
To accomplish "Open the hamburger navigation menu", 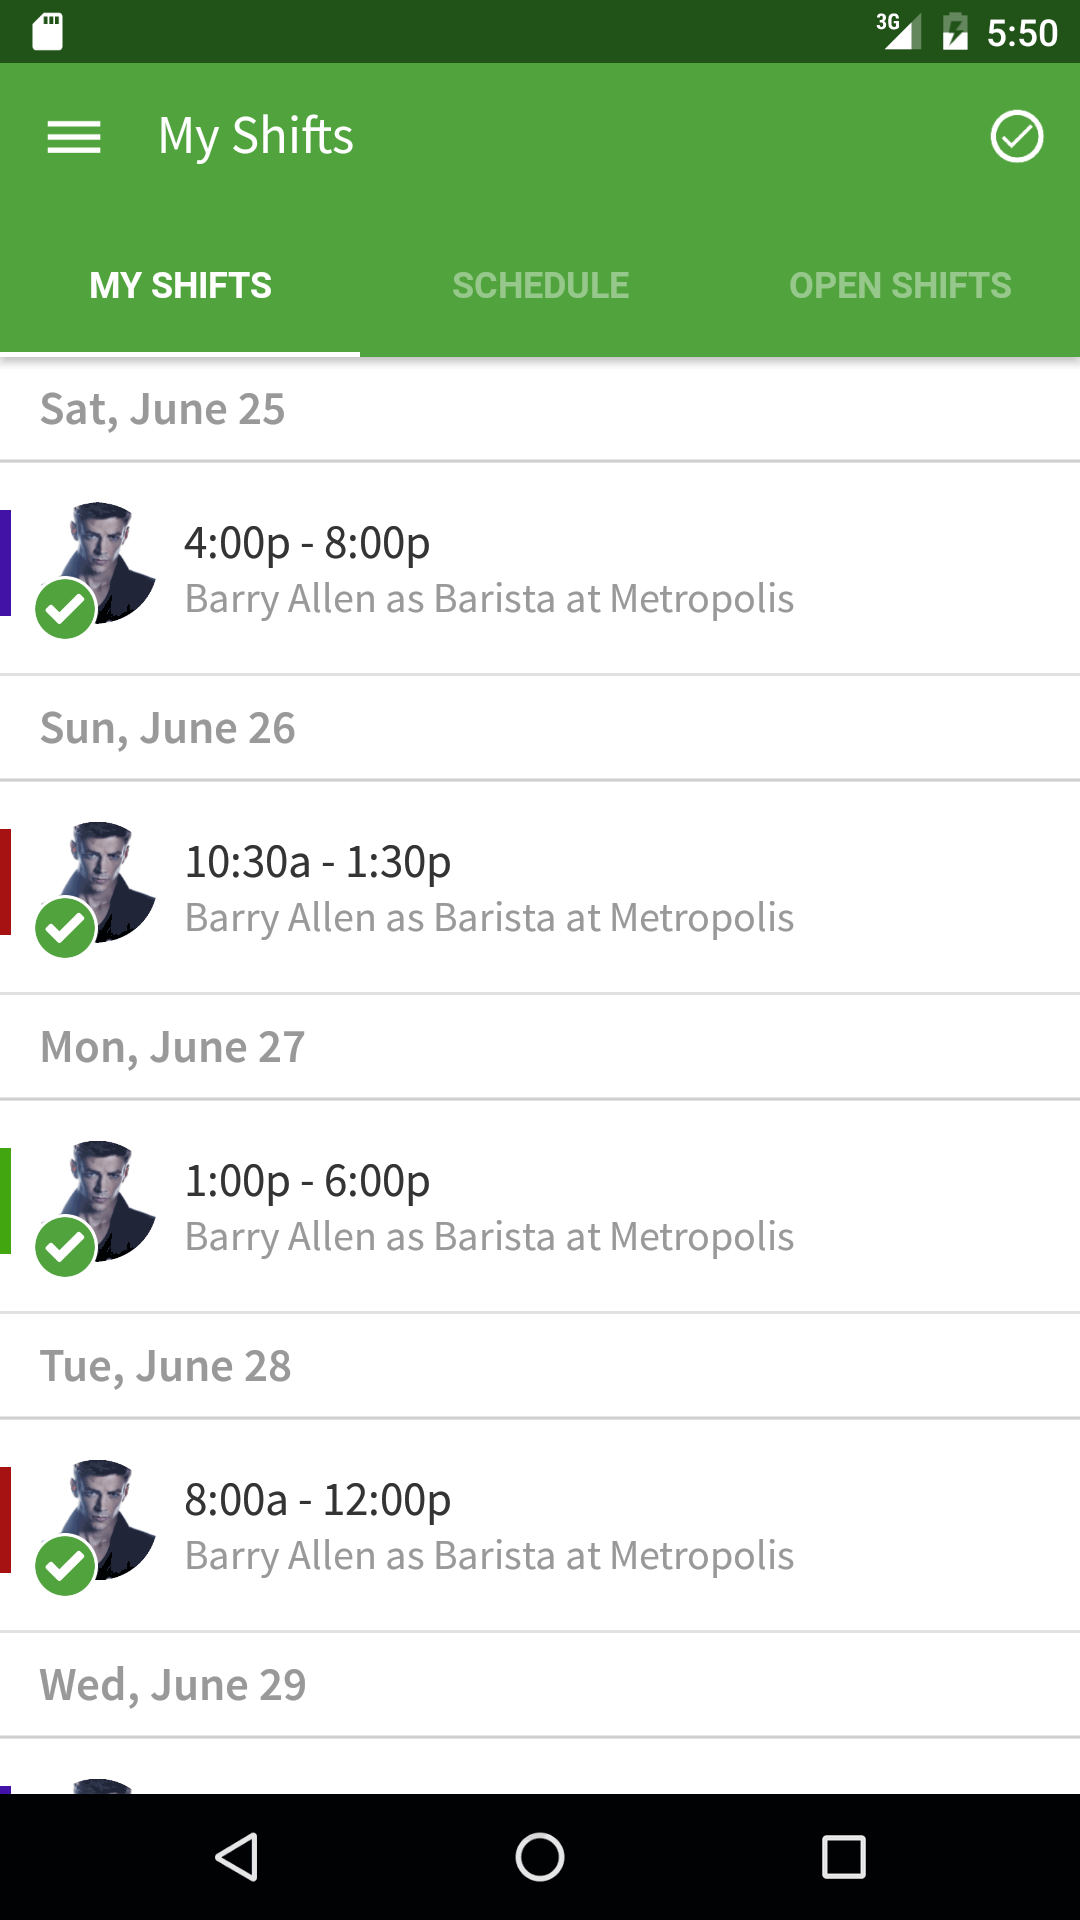I will pos(74,137).
